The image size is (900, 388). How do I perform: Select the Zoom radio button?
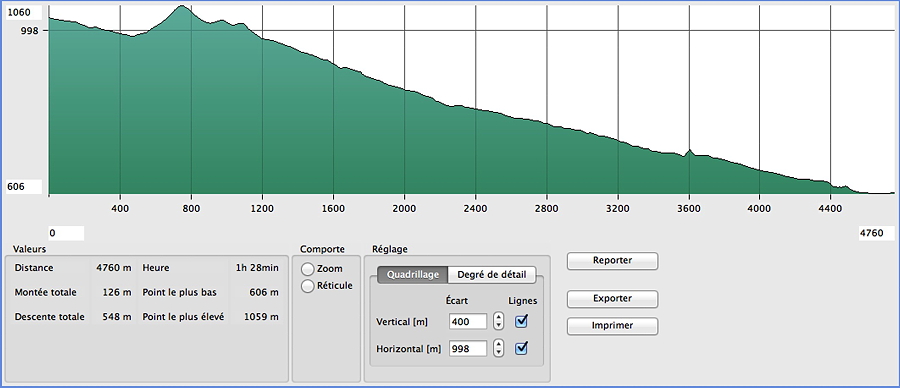coord(308,269)
